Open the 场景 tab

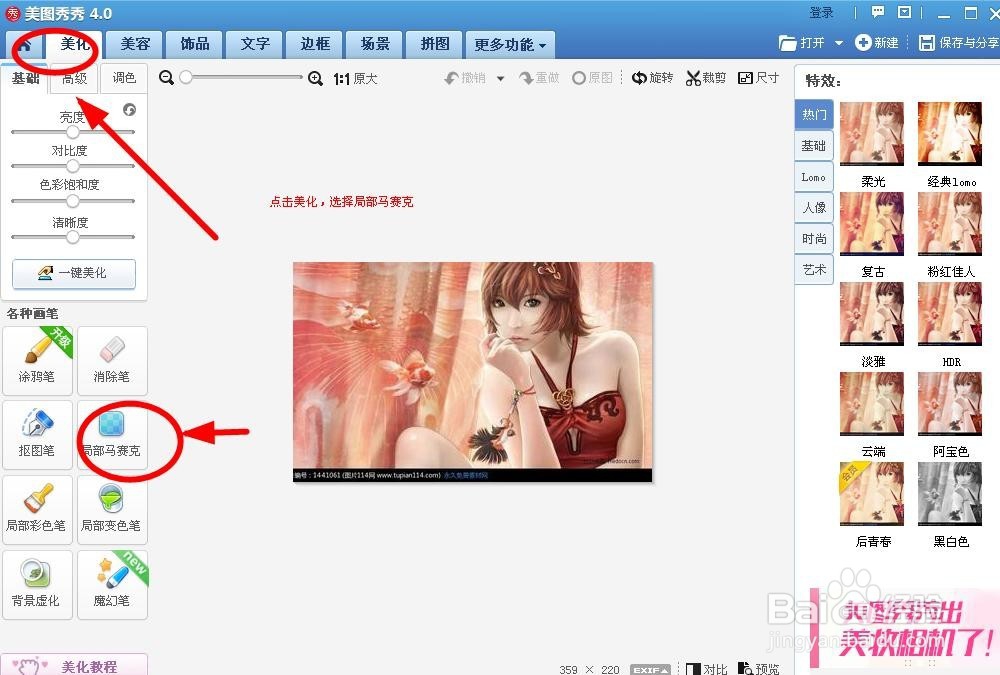(374, 44)
